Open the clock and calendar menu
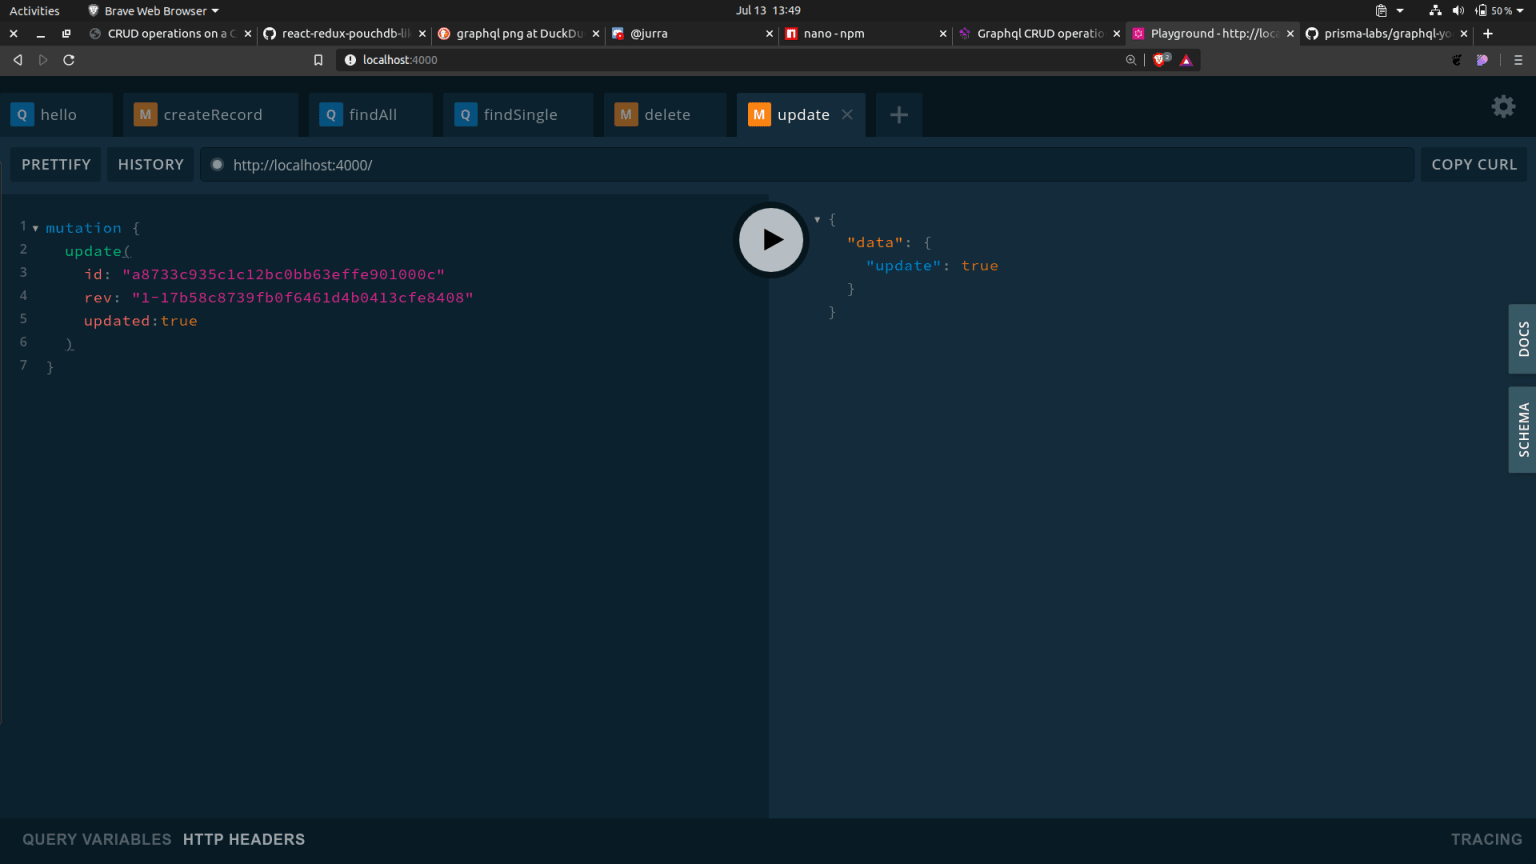Screen dimensions: 1536x864 click(768, 11)
